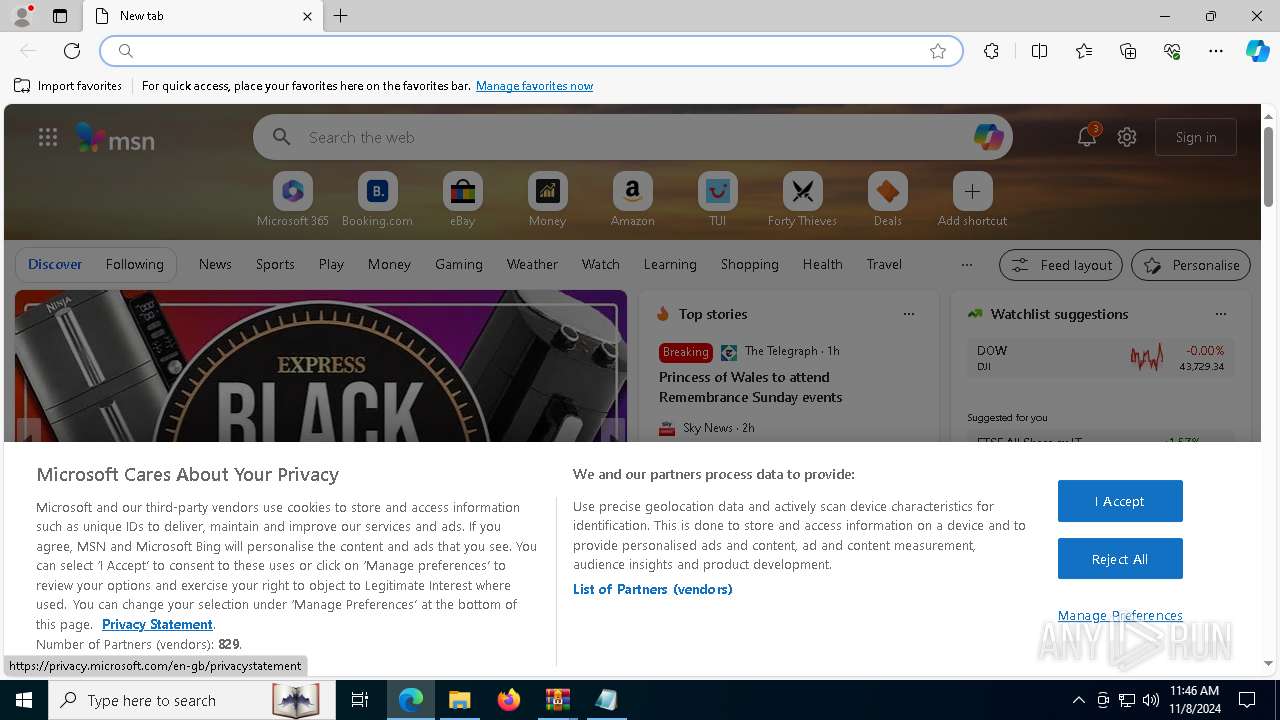Open Top stories more options

tap(909, 314)
